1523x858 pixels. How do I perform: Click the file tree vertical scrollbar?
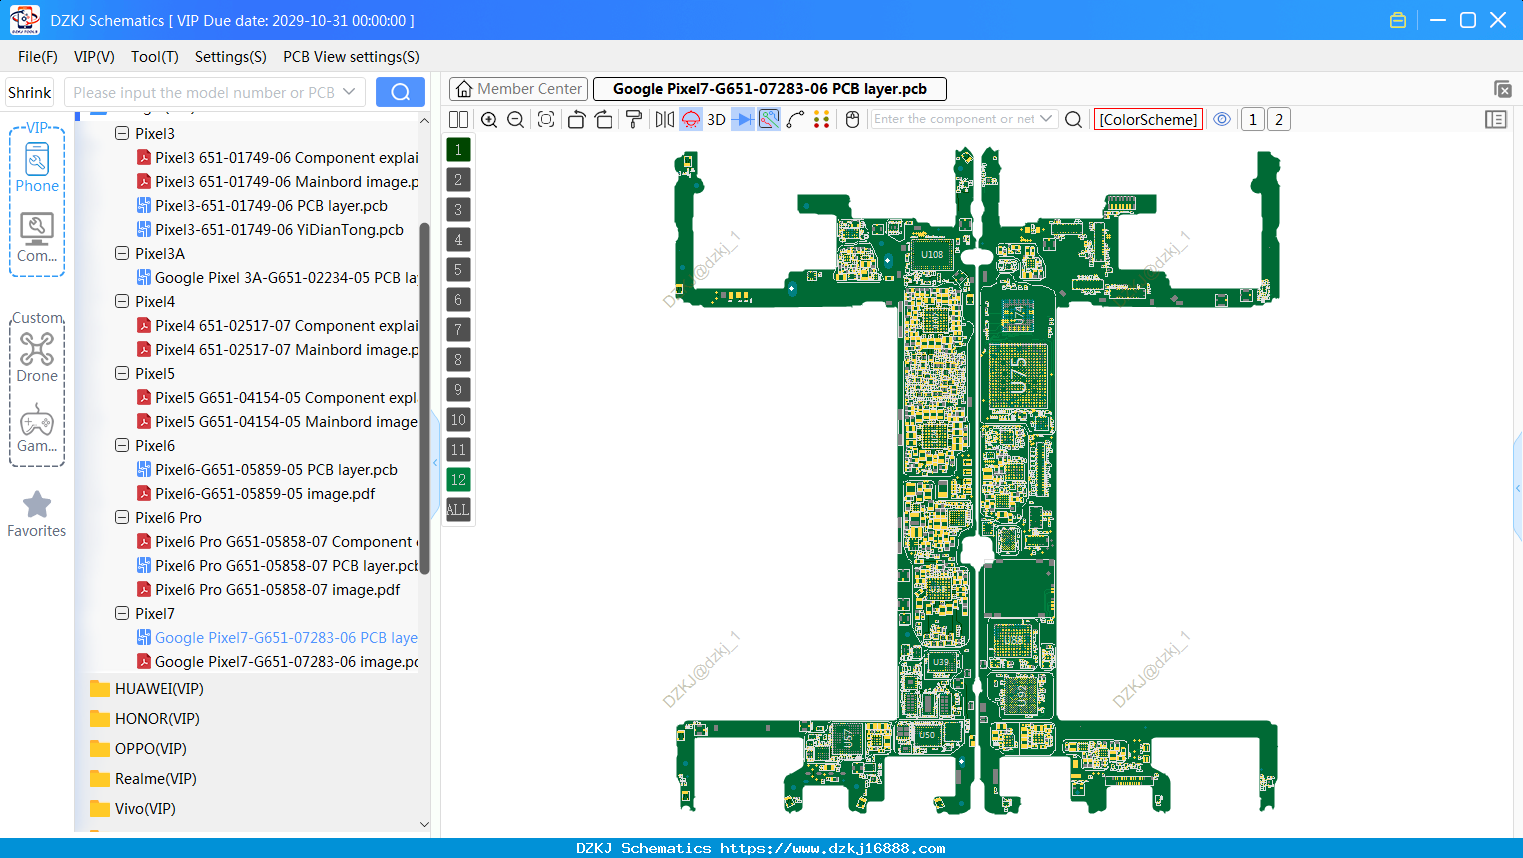(x=424, y=398)
